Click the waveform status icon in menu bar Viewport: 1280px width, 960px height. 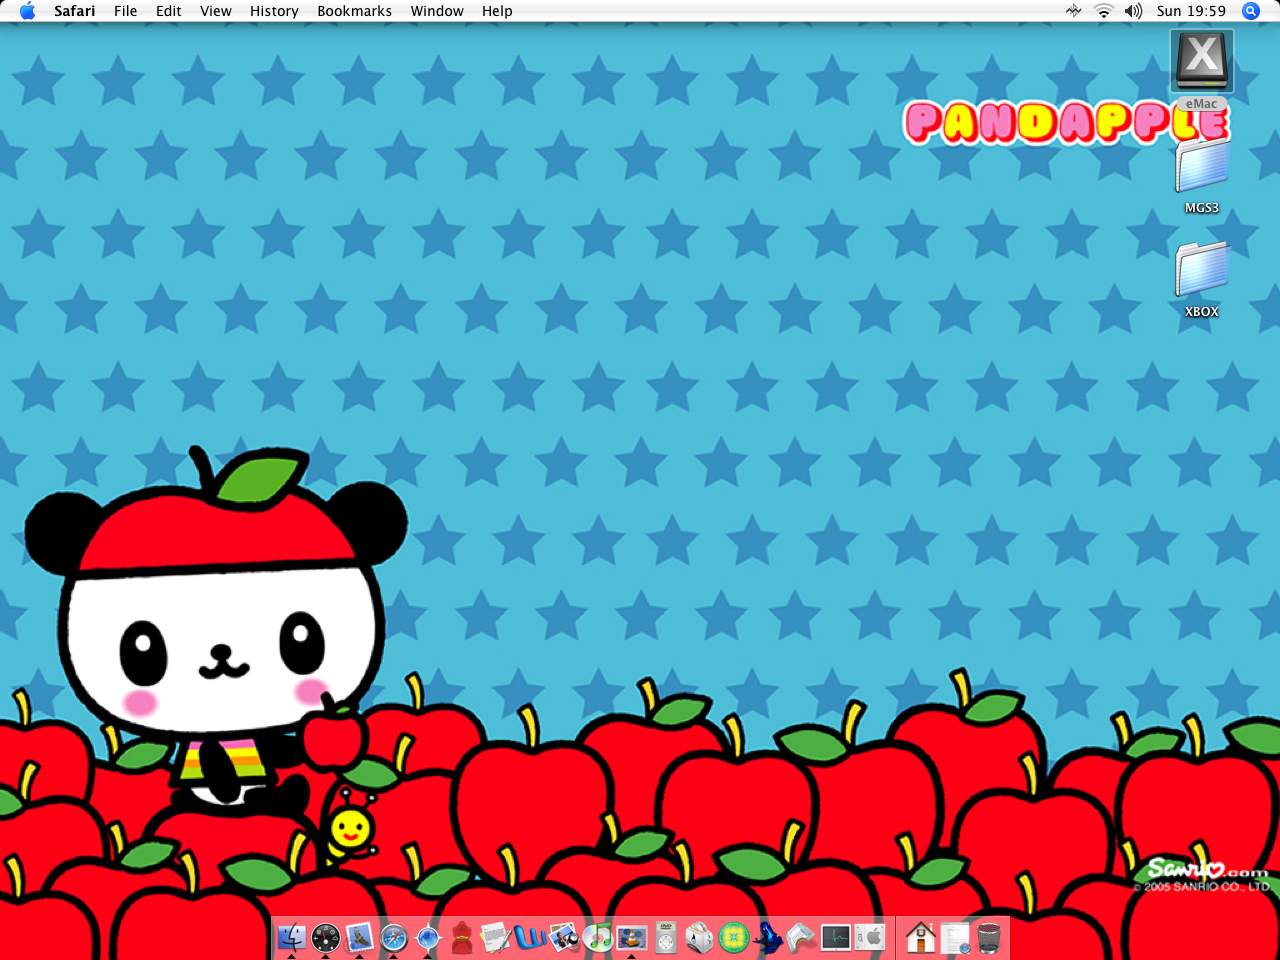coord(1073,11)
